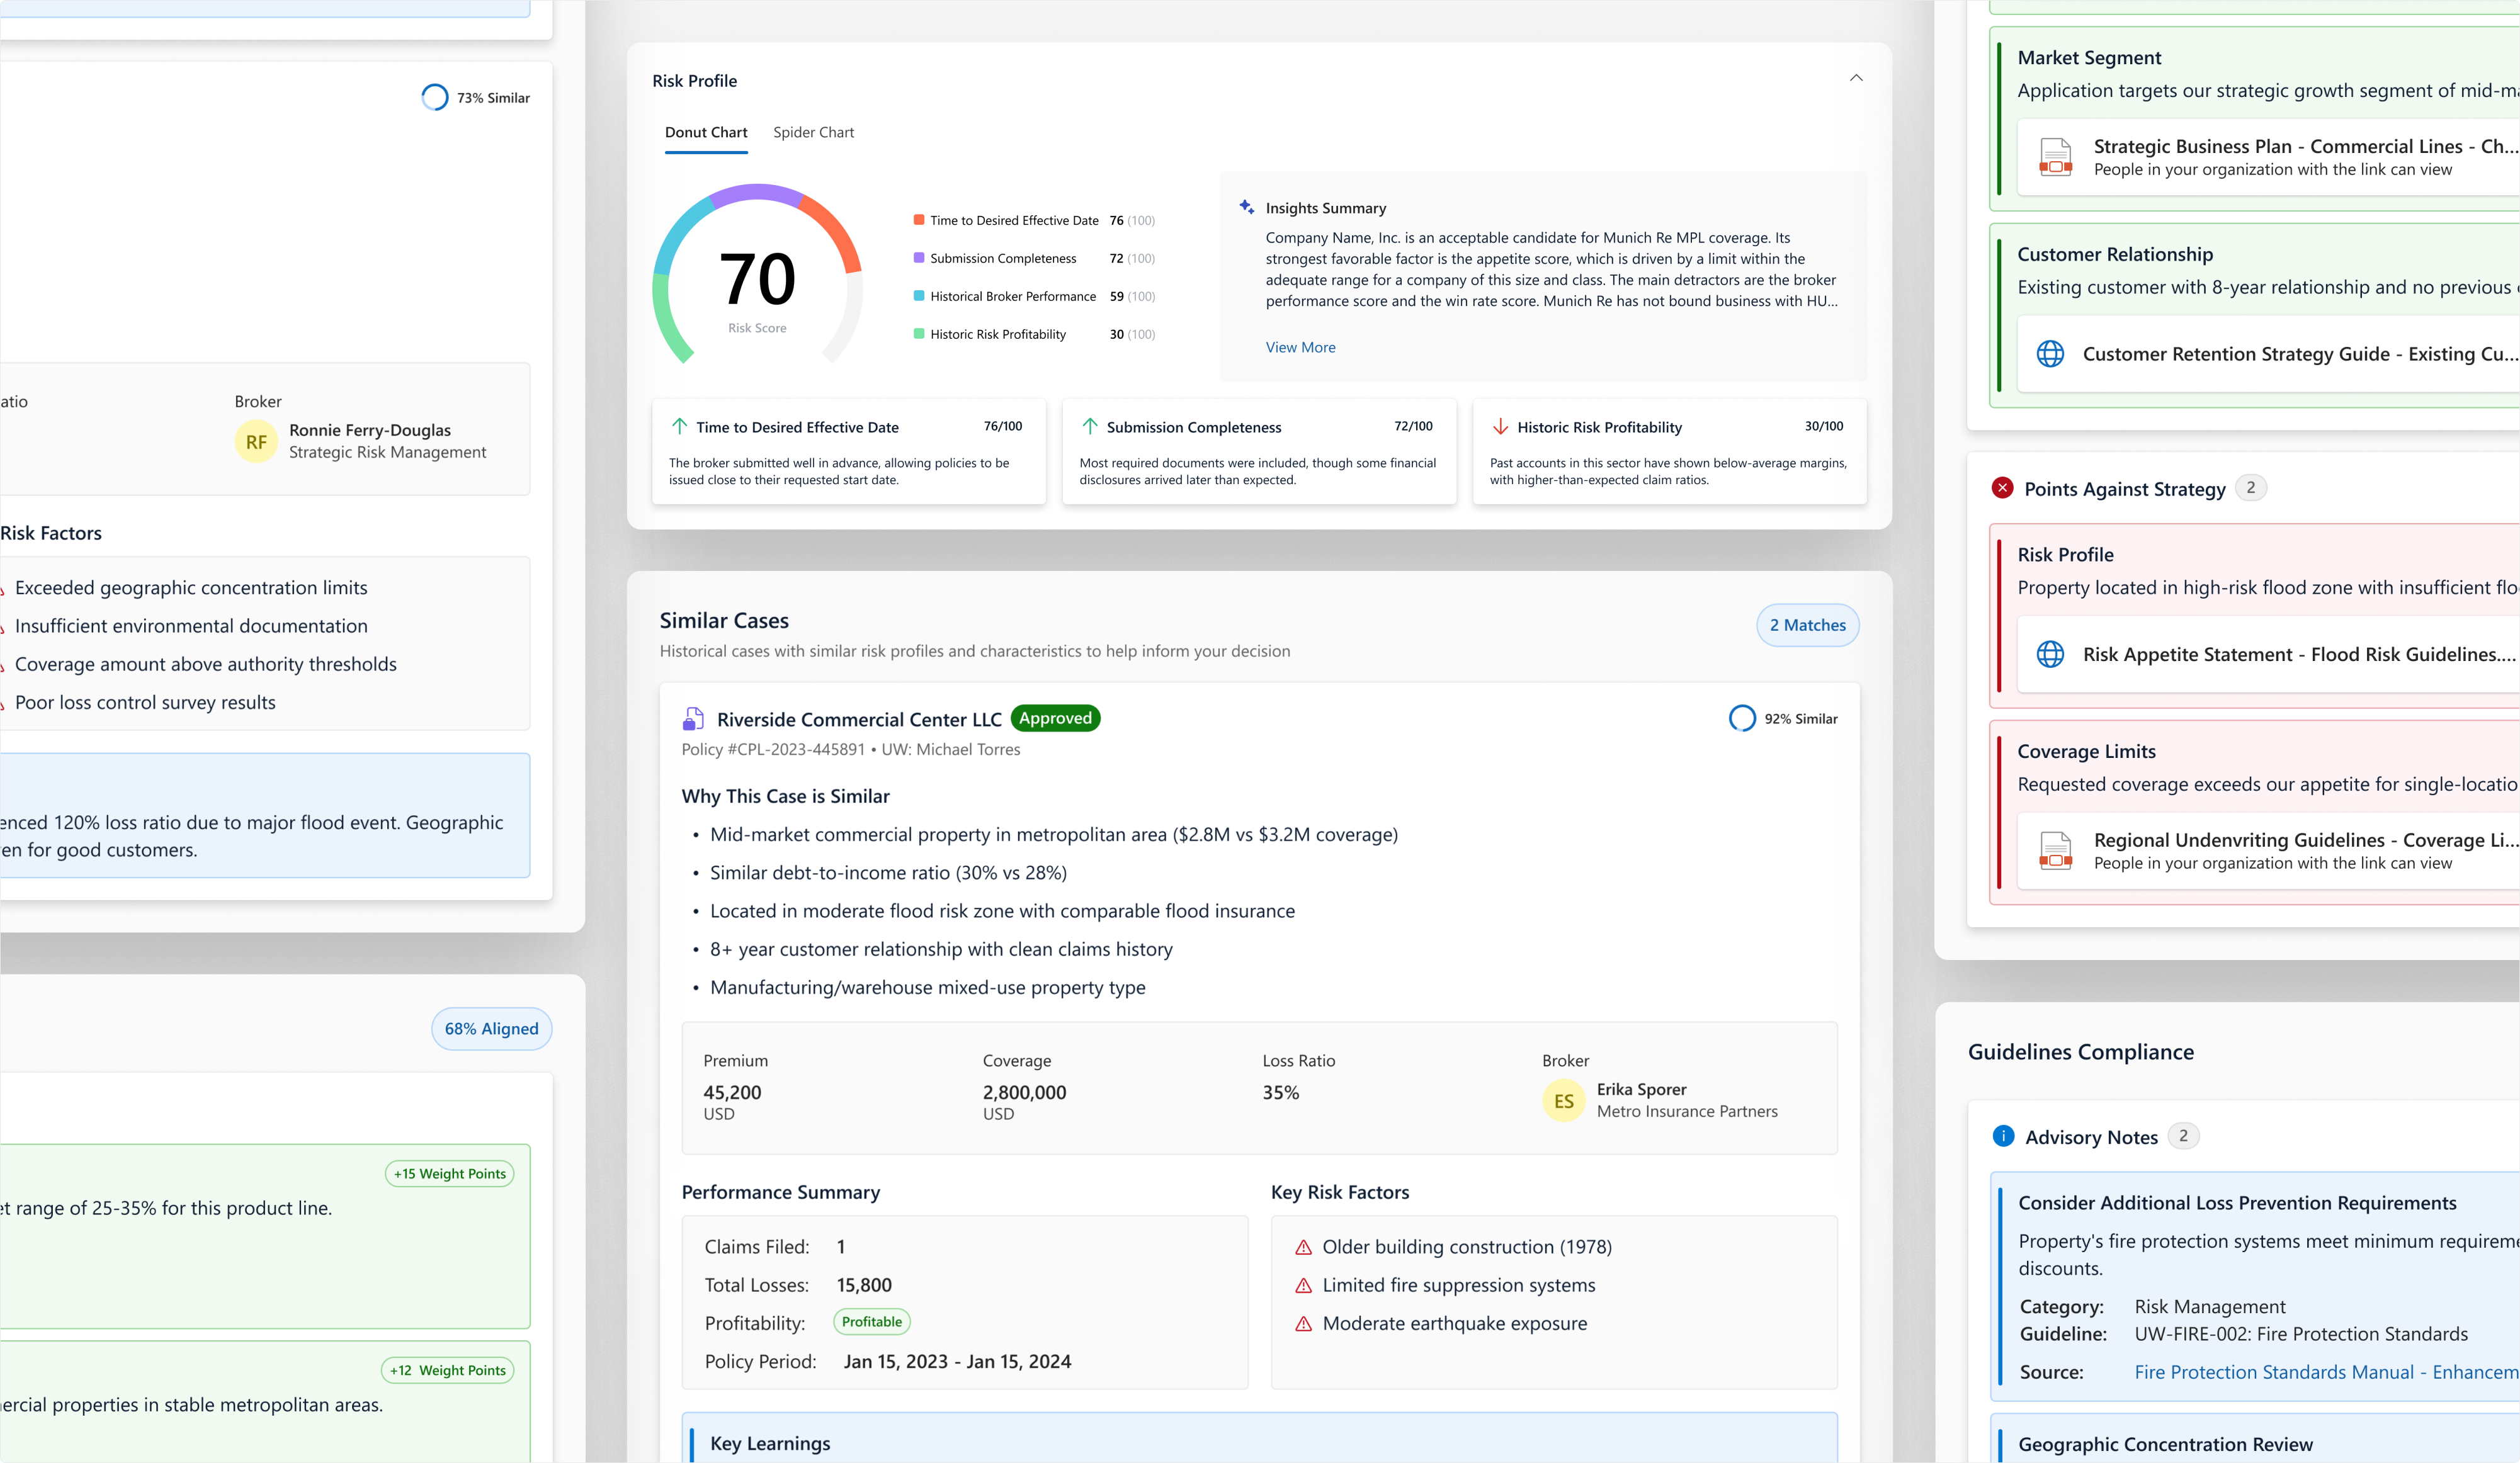Screen dimensions: 2520x1463
Task: Click the 92% Similar progress ring
Action: (1742, 719)
